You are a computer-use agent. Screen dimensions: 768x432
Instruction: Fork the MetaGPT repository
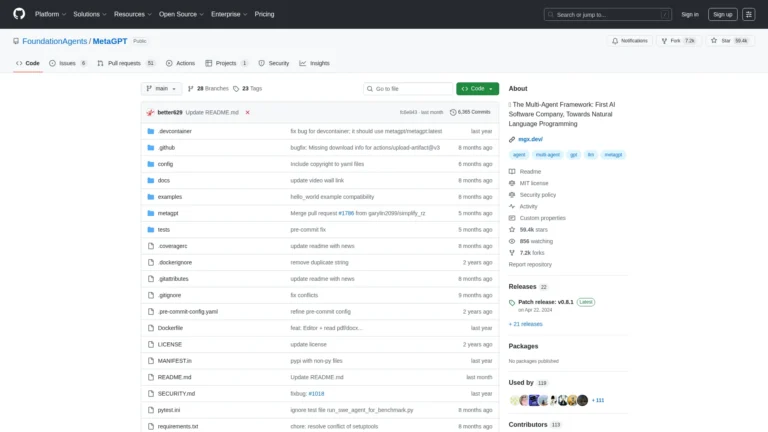(675, 41)
